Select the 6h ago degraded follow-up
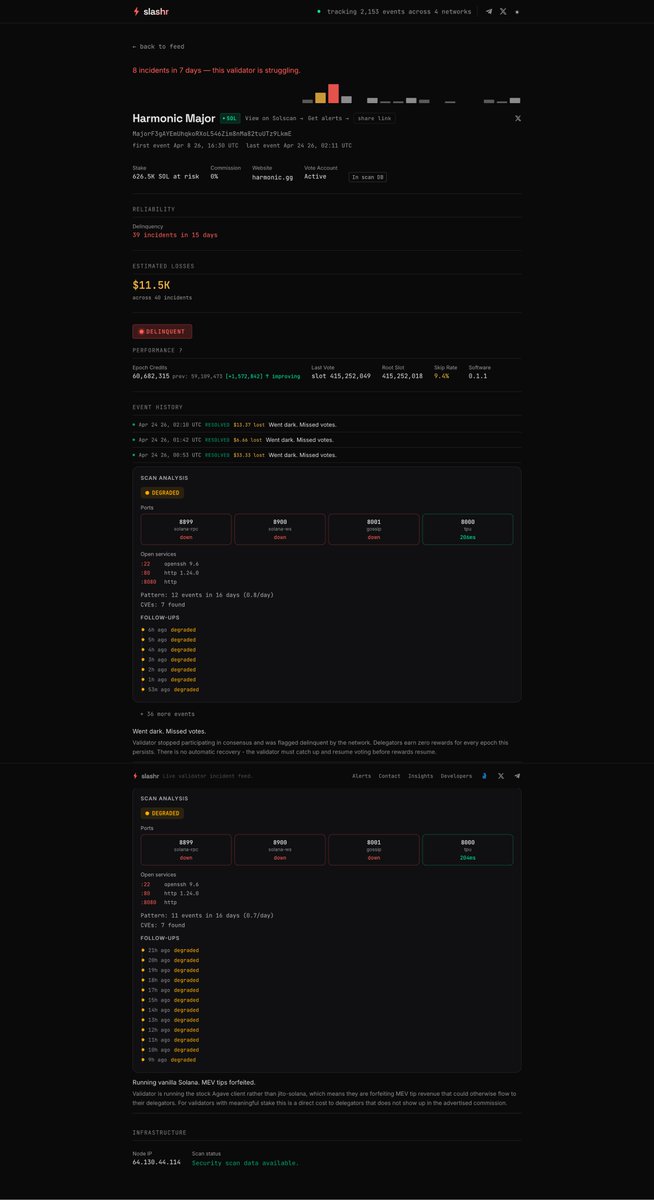654x1200 pixels. [169, 630]
